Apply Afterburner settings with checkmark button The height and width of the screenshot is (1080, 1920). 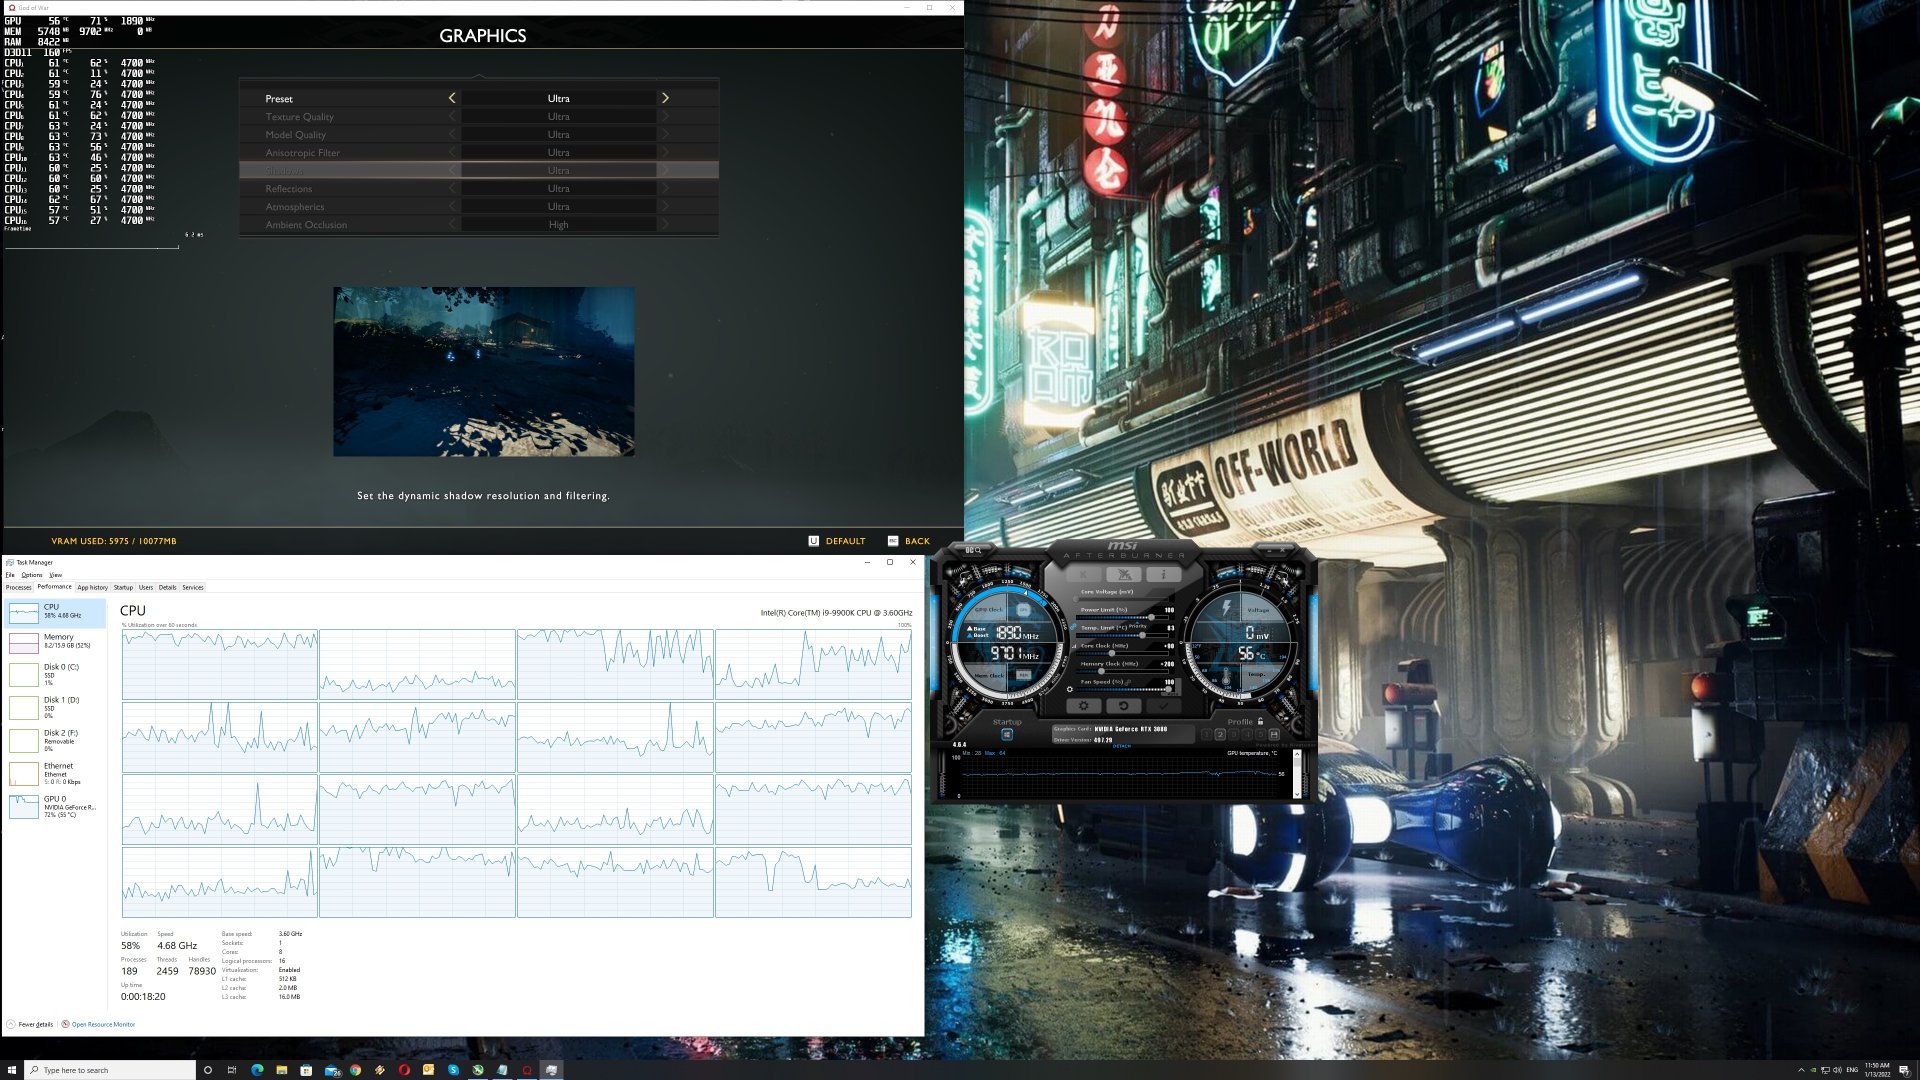[1163, 706]
